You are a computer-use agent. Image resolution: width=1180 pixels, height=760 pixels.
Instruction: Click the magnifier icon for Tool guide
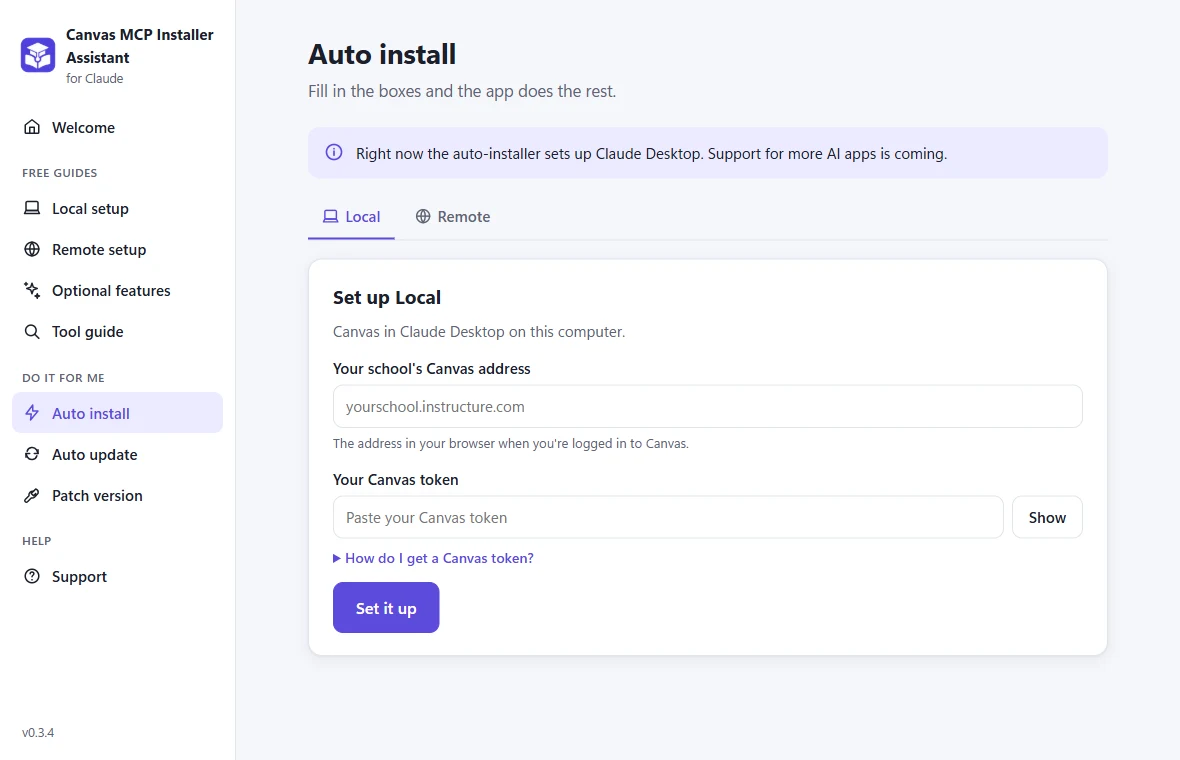coord(32,331)
